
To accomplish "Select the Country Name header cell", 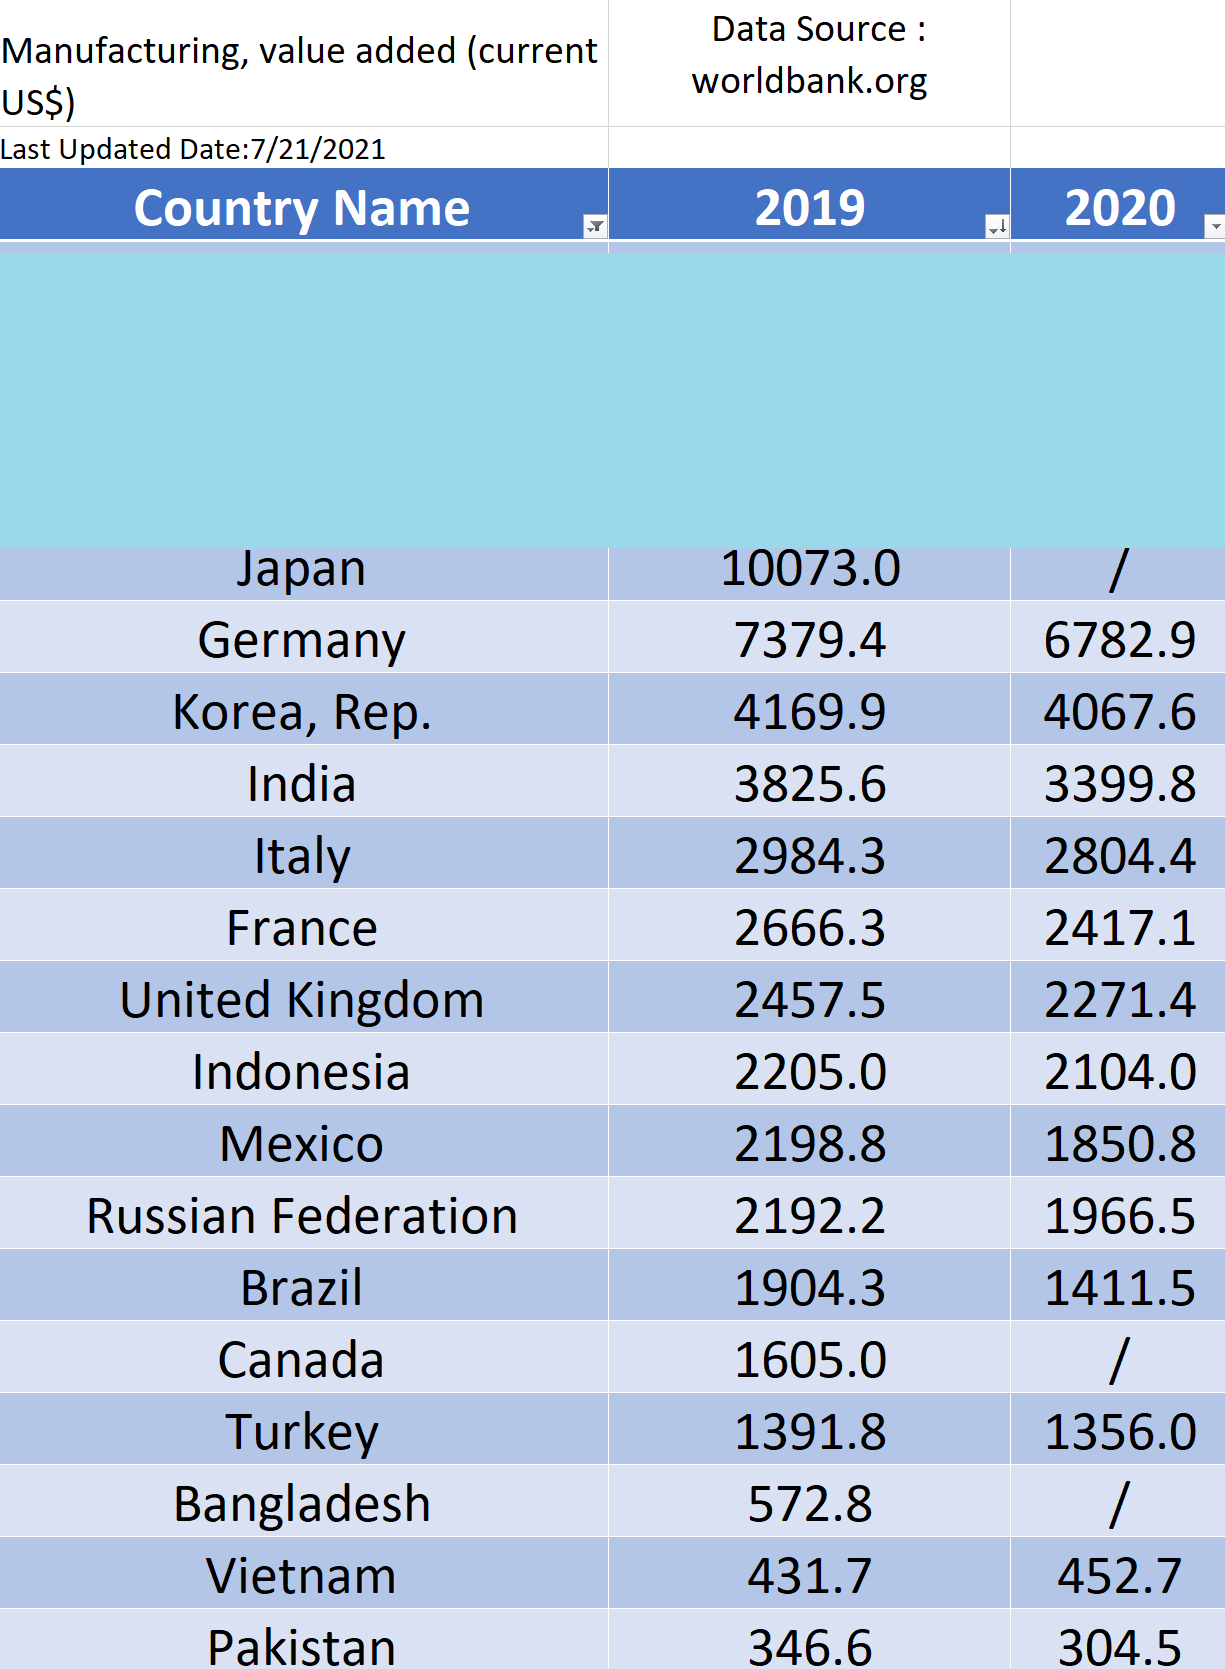I will [x=304, y=205].
